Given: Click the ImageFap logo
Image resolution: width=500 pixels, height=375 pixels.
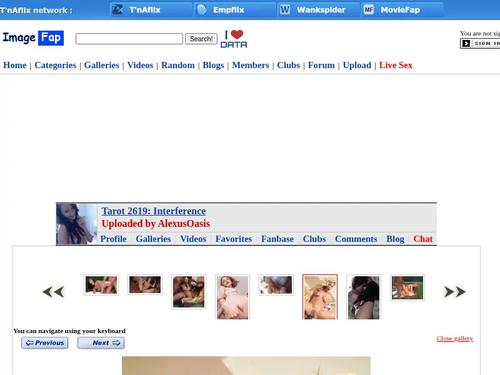Looking at the screenshot, I should tap(33, 38).
